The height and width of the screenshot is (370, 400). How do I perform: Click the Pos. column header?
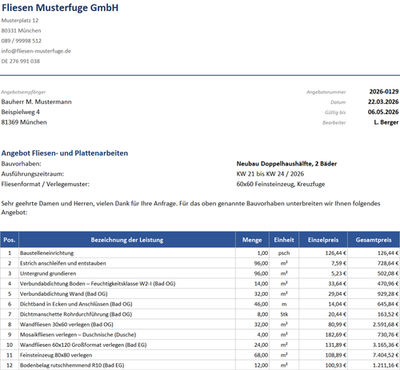9,240
